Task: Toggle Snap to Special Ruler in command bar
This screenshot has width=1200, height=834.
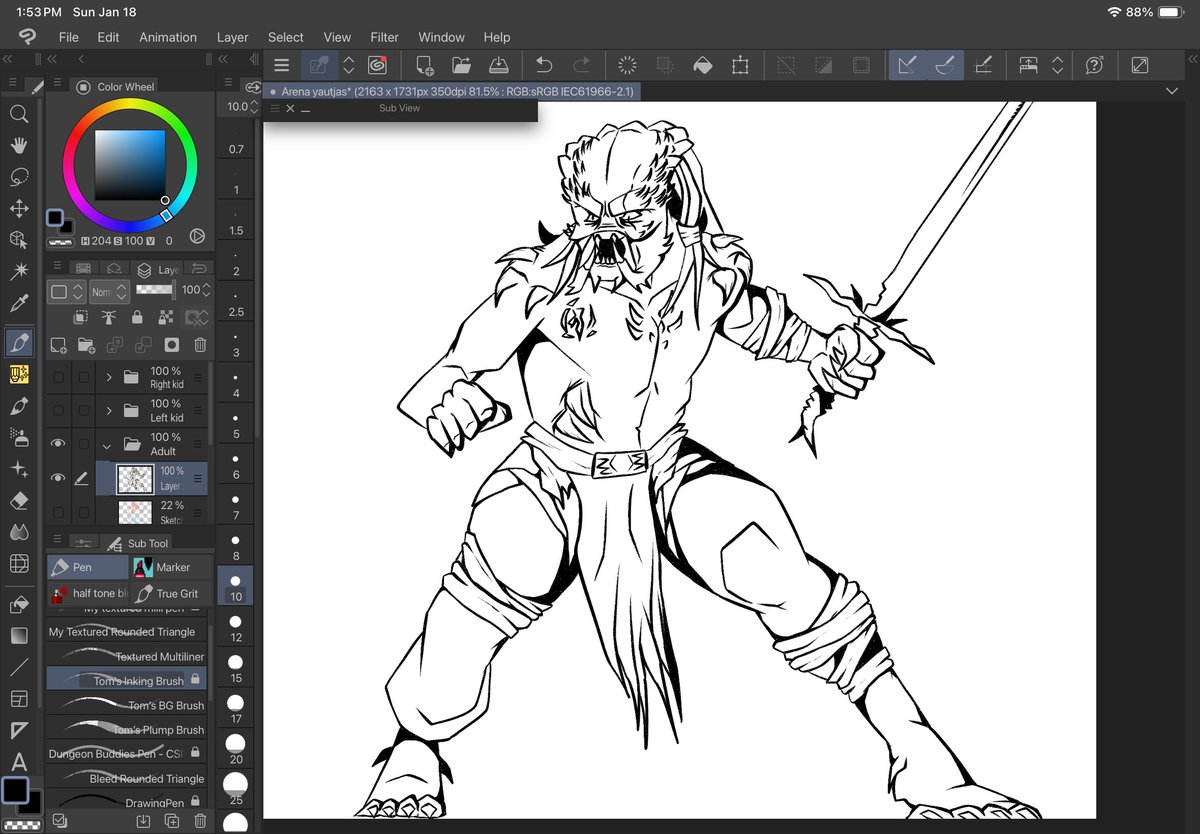Action: (945, 65)
